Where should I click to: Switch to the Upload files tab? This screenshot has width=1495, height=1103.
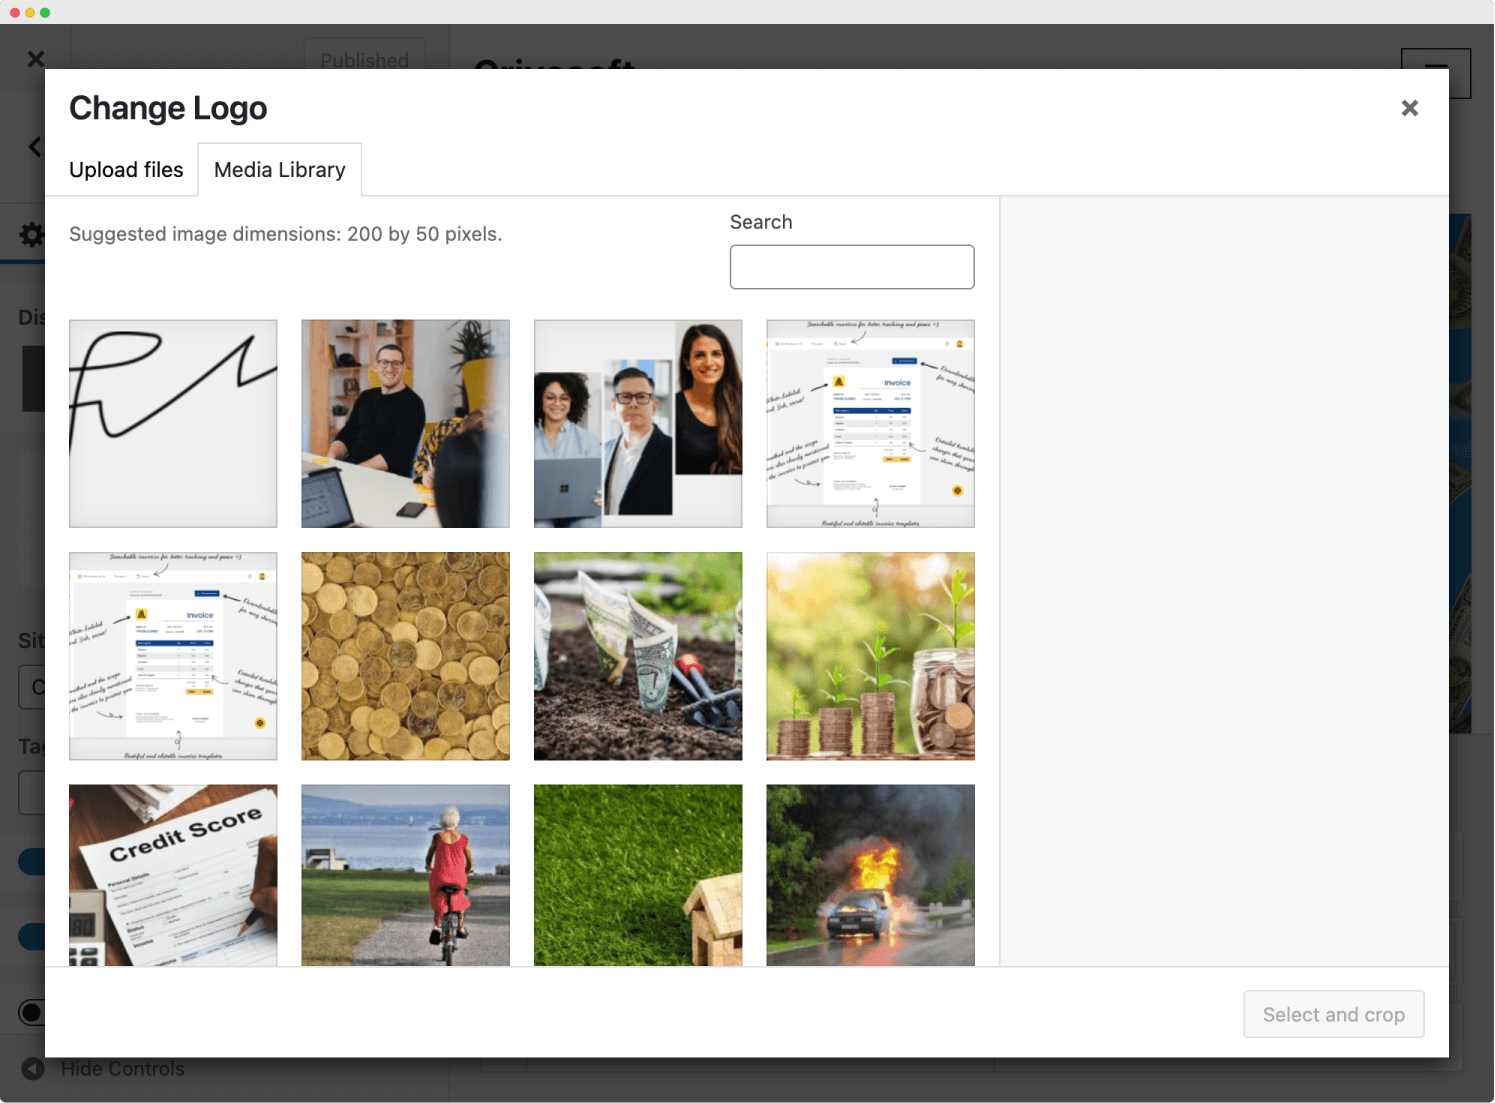(x=126, y=170)
